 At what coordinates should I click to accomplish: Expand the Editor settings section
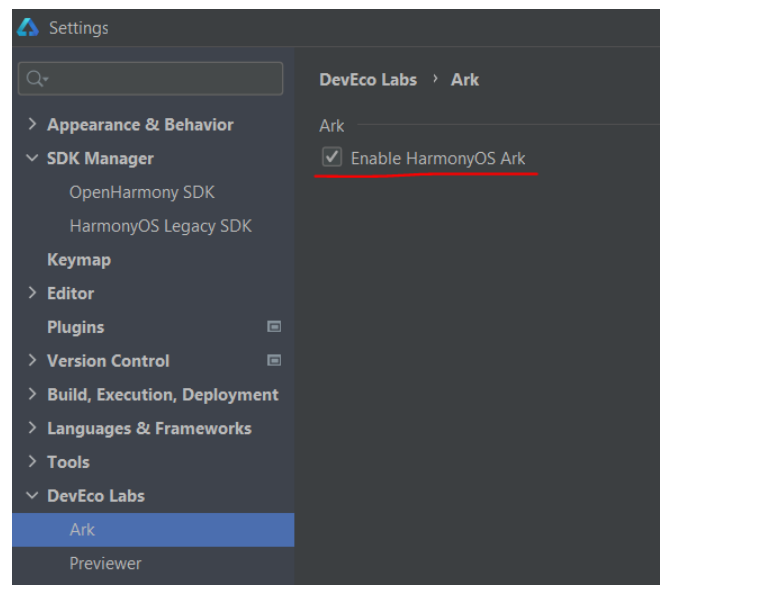(x=33, y=293)
